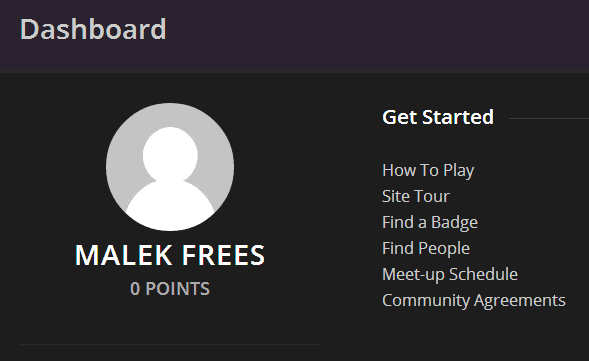589x361 pixels.
Task: Click the divider line below the profile
Action: pos(170,344)
